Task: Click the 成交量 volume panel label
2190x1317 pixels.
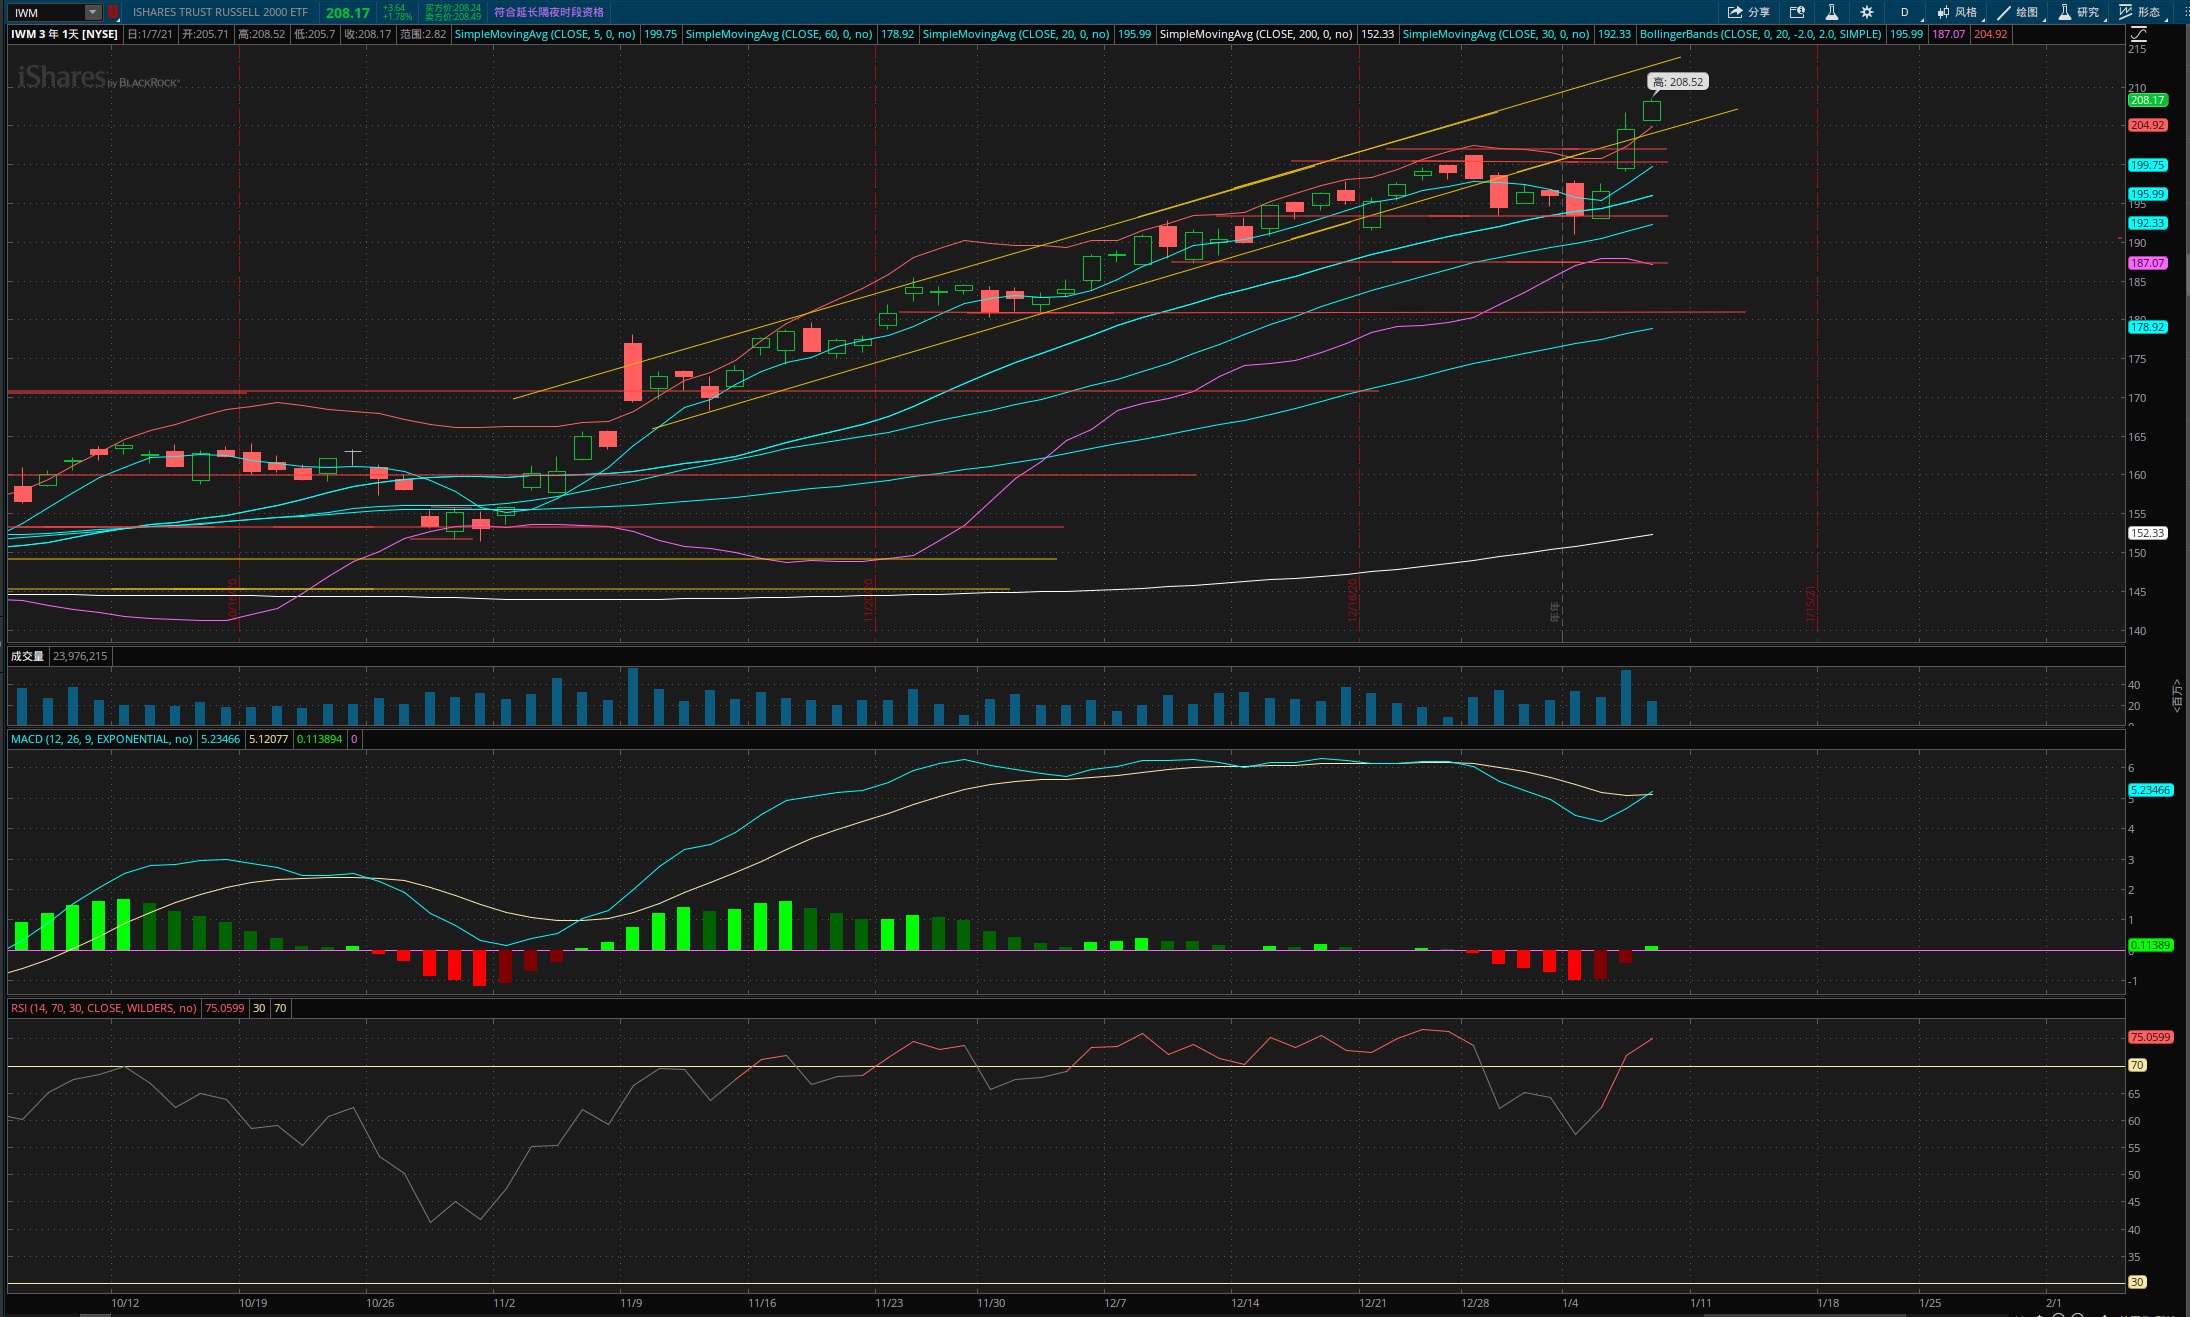Action: [27, 656]
